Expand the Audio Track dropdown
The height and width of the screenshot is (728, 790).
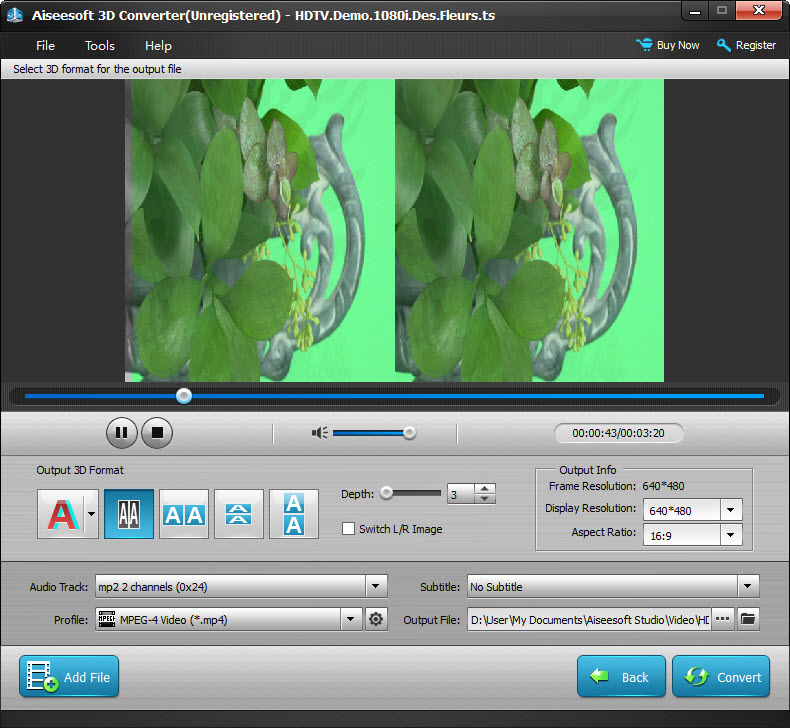pos(376,587)
